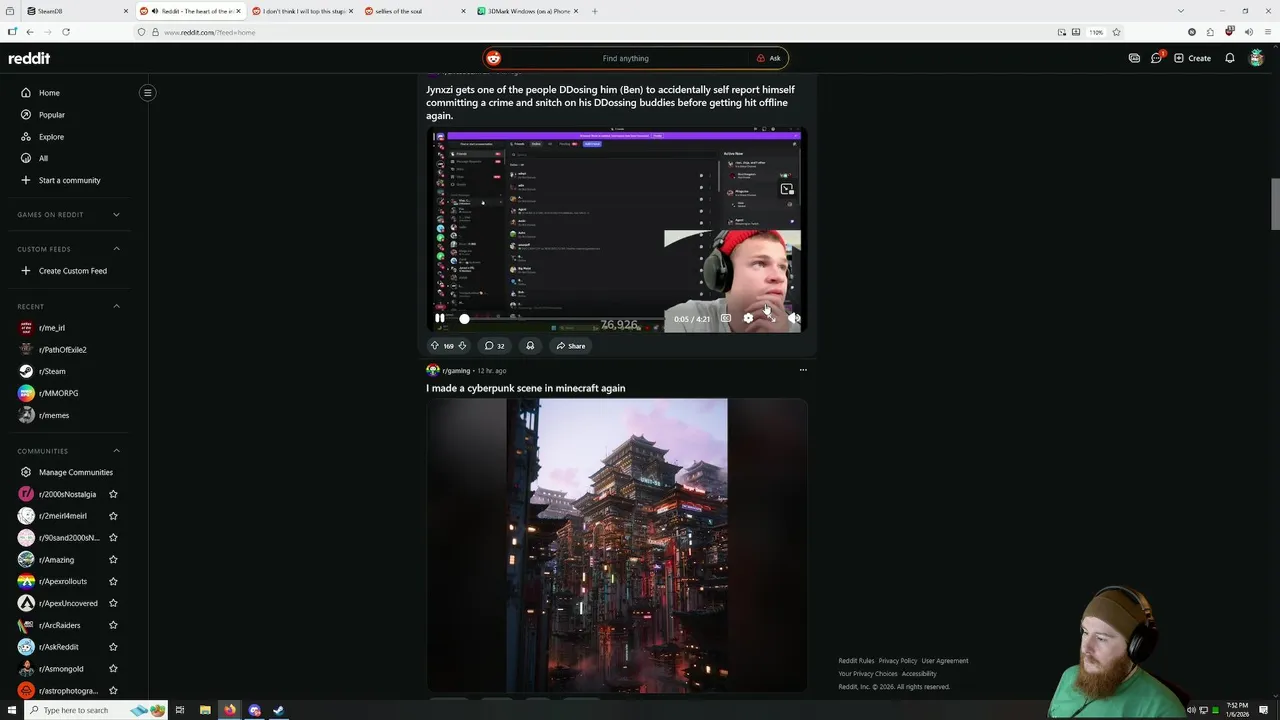Screen dimensions: 1280x720
Task: Click the page vertical scrollbar thumb
Action: pos(1274,204)
